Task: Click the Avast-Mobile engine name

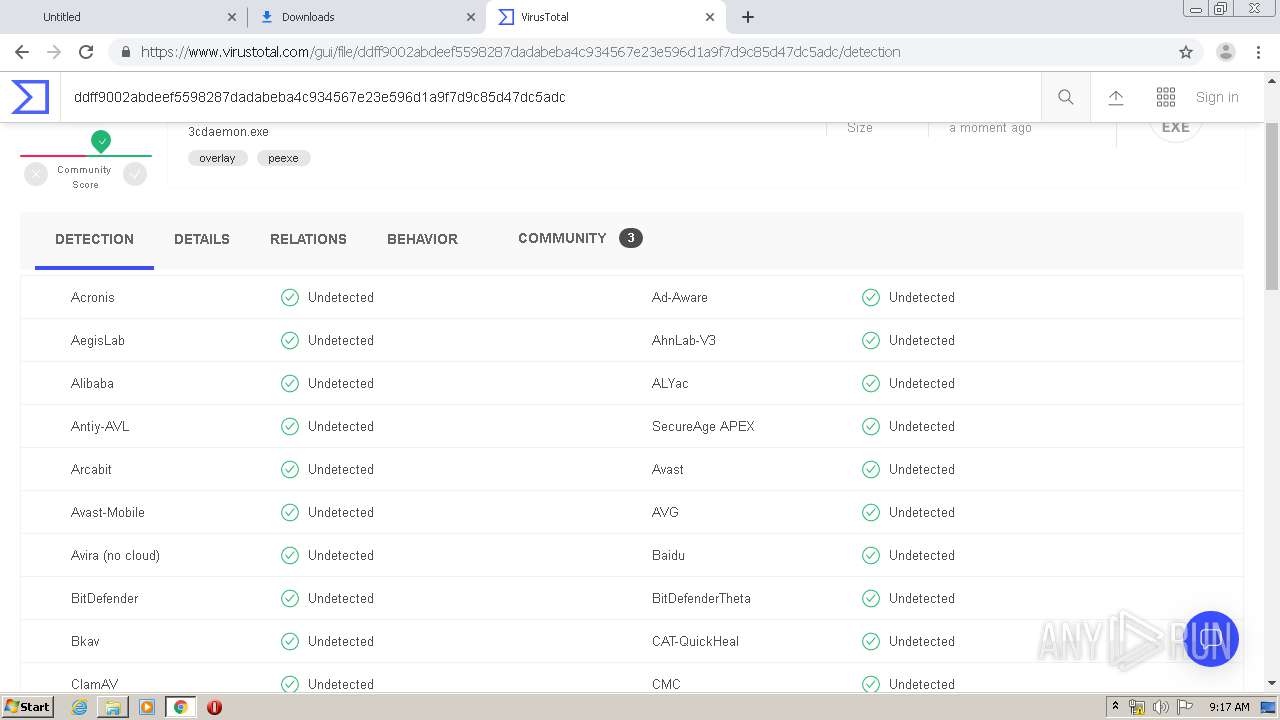Action: click(108, 512)
